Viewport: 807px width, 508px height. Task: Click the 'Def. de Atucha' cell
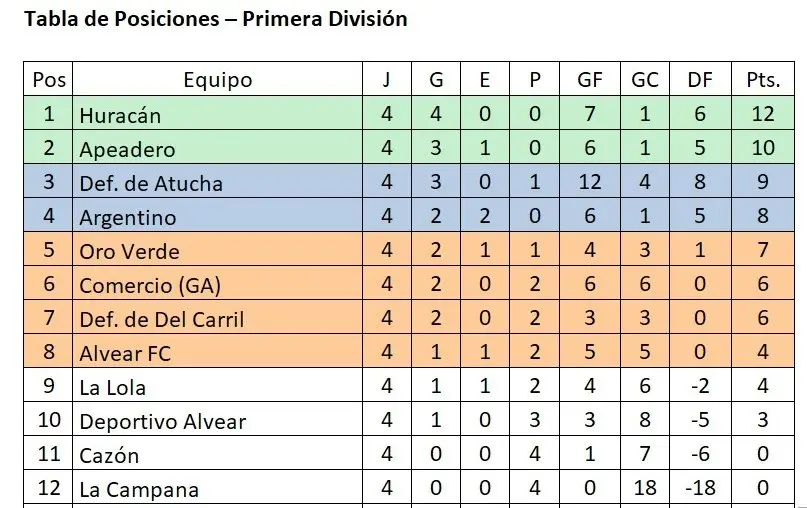tap(151, 183)
